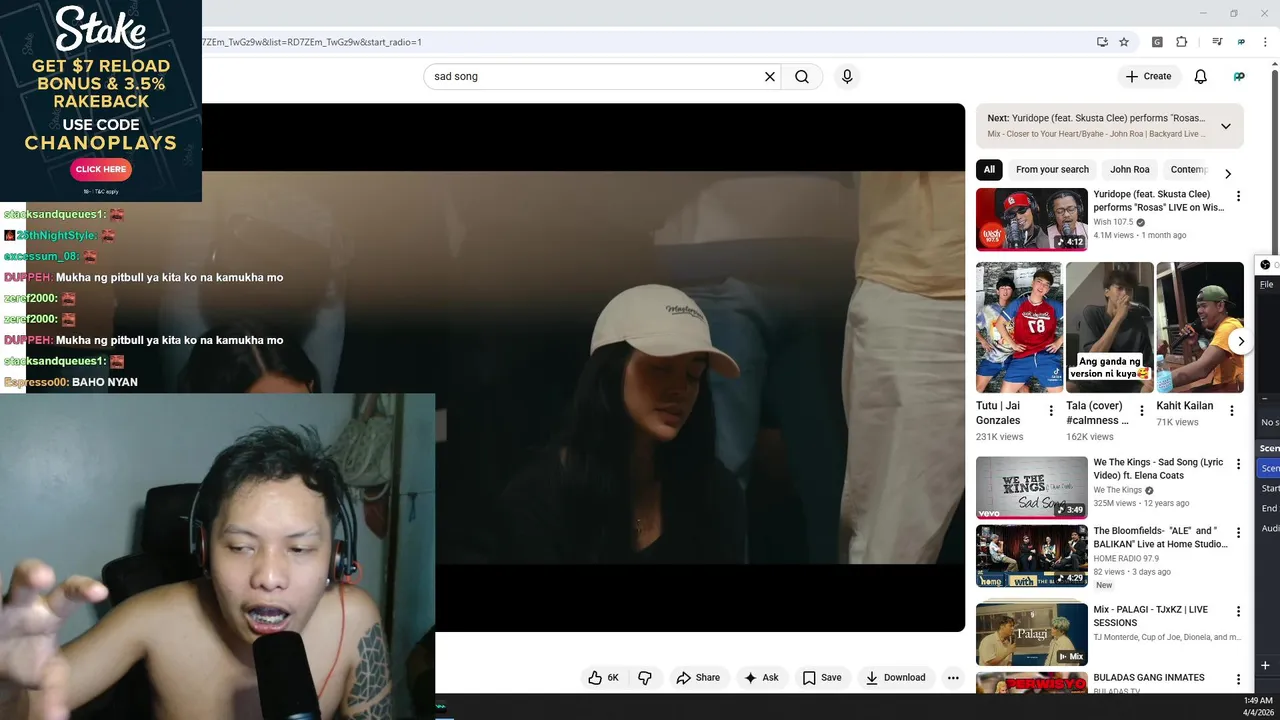
Task: Click the Stake 'CLICK HERE' banner button
Action: (101, 169)
